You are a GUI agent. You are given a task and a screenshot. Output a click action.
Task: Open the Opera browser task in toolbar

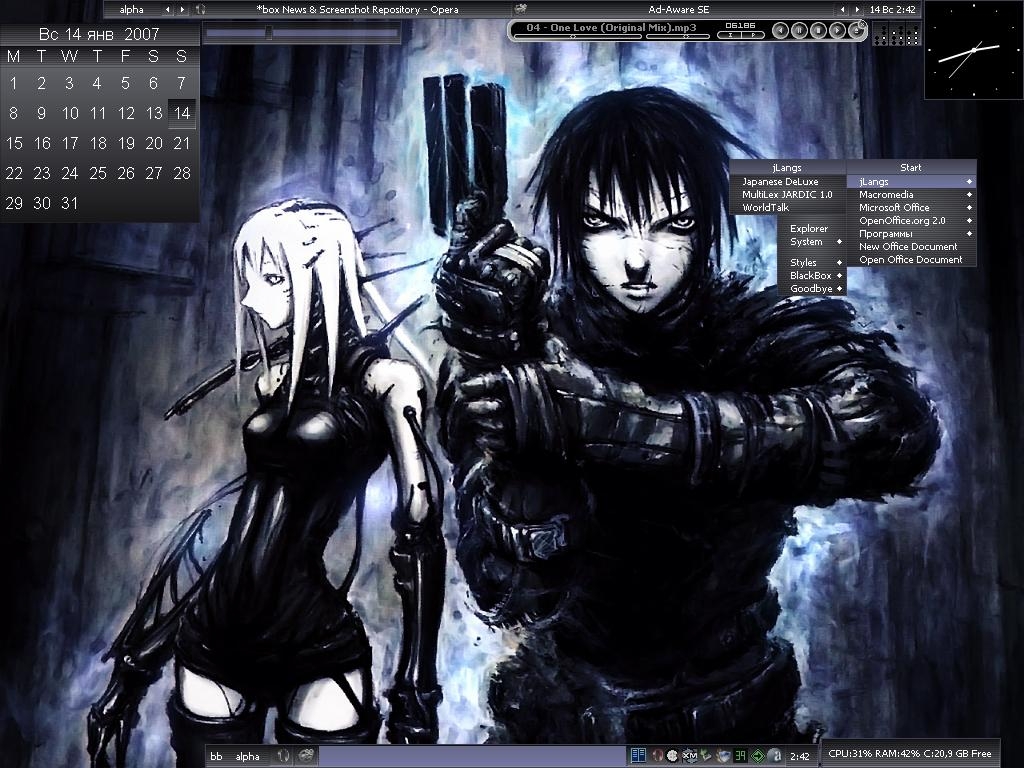357,10
